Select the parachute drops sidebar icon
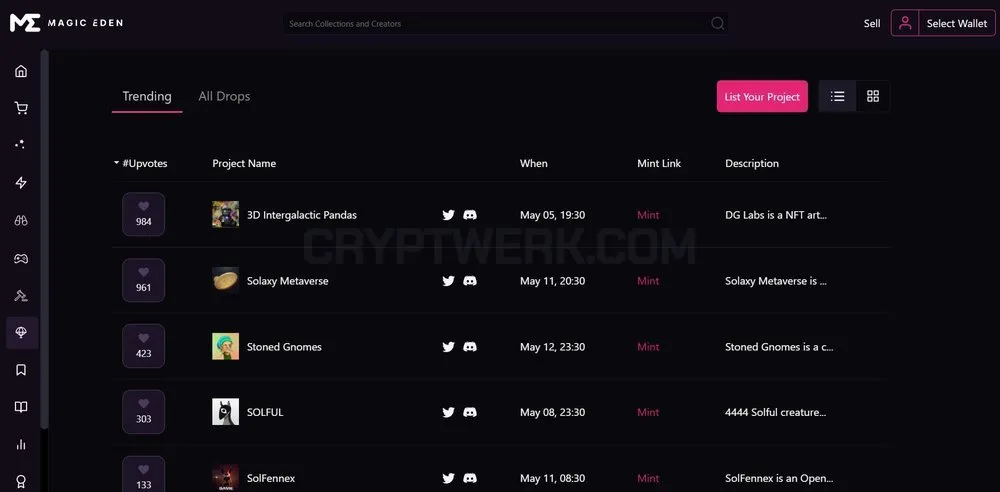 click(x=21, y=332)
